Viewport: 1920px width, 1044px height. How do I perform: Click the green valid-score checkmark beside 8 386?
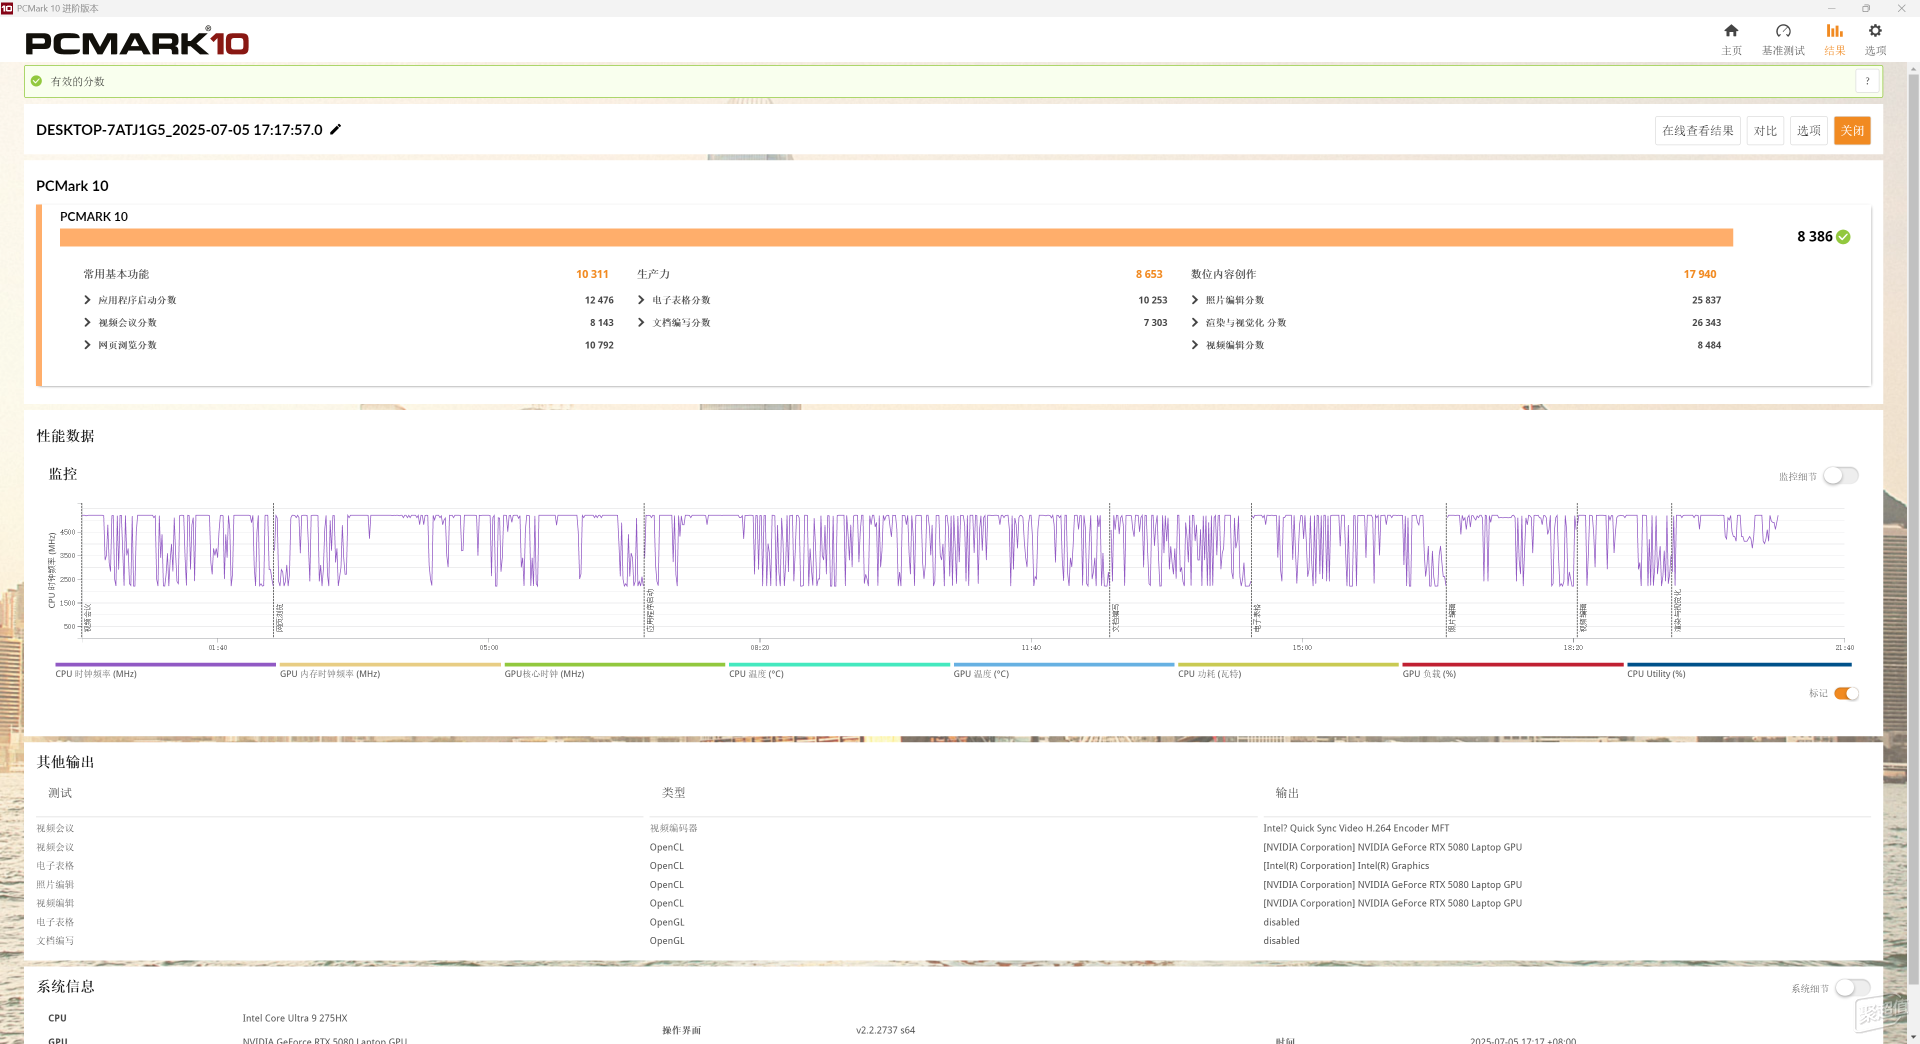pyautogui.click(x=1843, y=237)
